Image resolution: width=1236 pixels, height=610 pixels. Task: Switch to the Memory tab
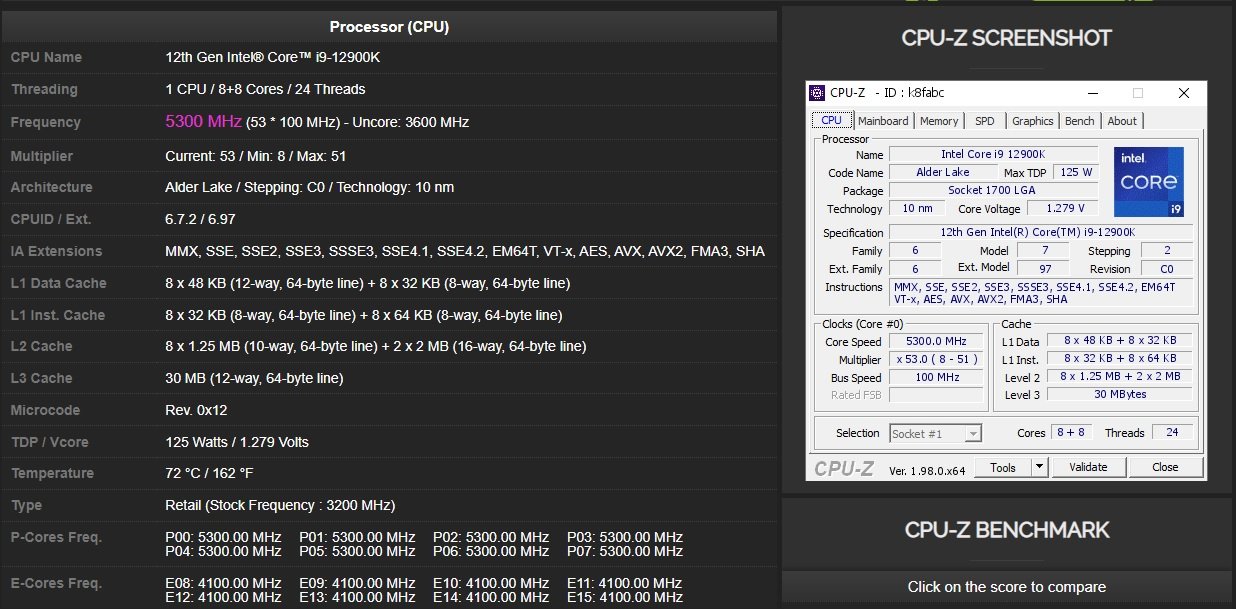click(939, 121)
